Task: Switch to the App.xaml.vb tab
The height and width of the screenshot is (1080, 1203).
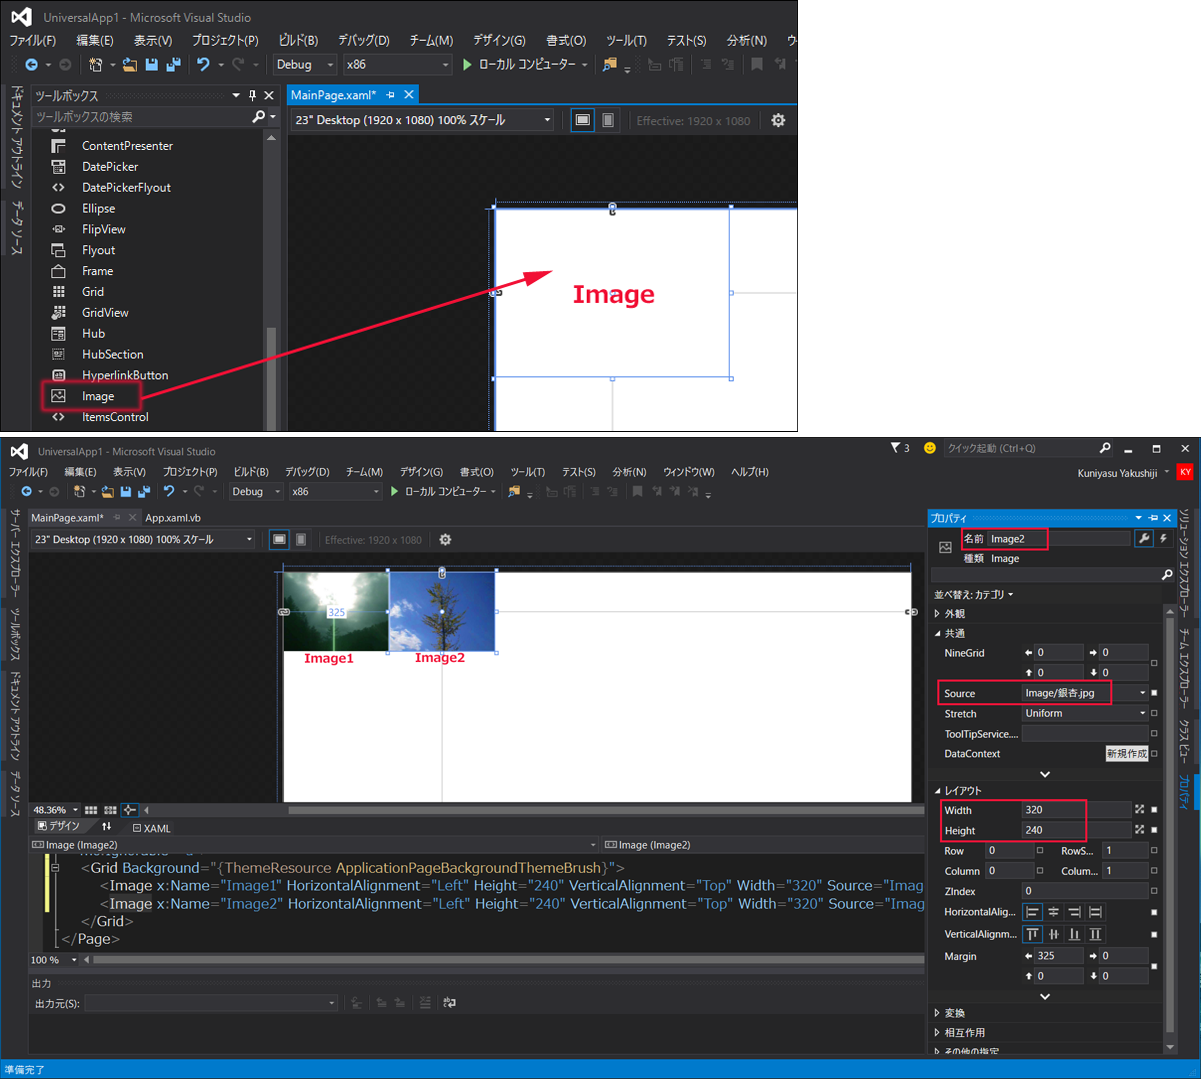Action: [173, 518]
